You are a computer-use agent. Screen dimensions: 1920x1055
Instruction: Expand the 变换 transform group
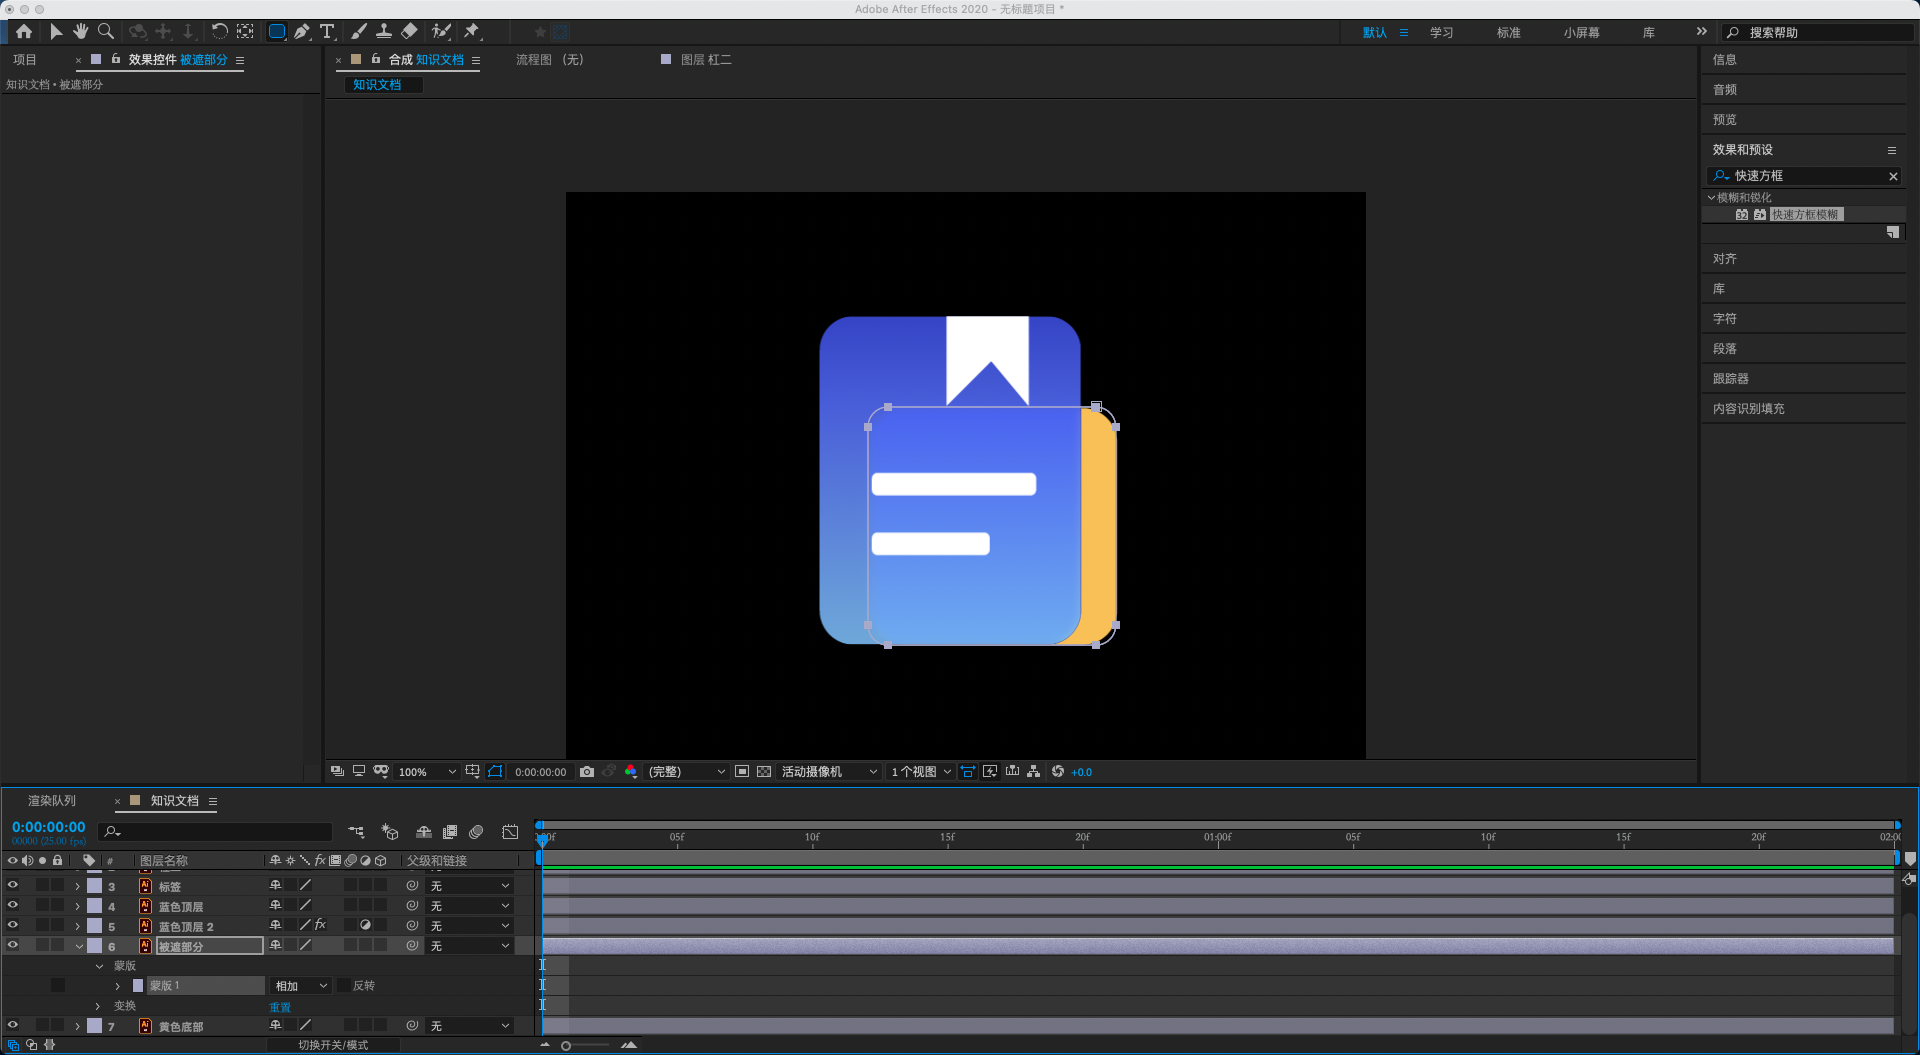click(98, 1006)
